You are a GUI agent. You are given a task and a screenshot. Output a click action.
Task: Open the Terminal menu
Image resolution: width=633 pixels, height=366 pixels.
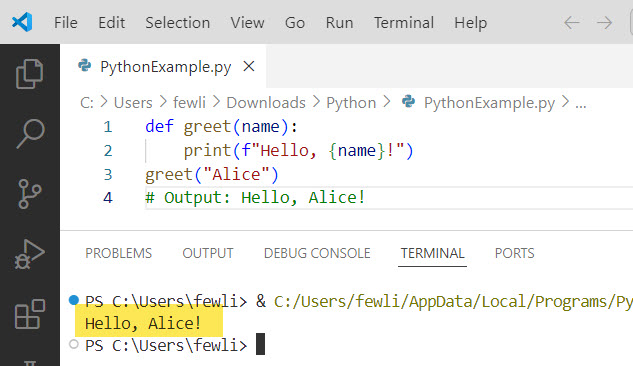(404, 23)
